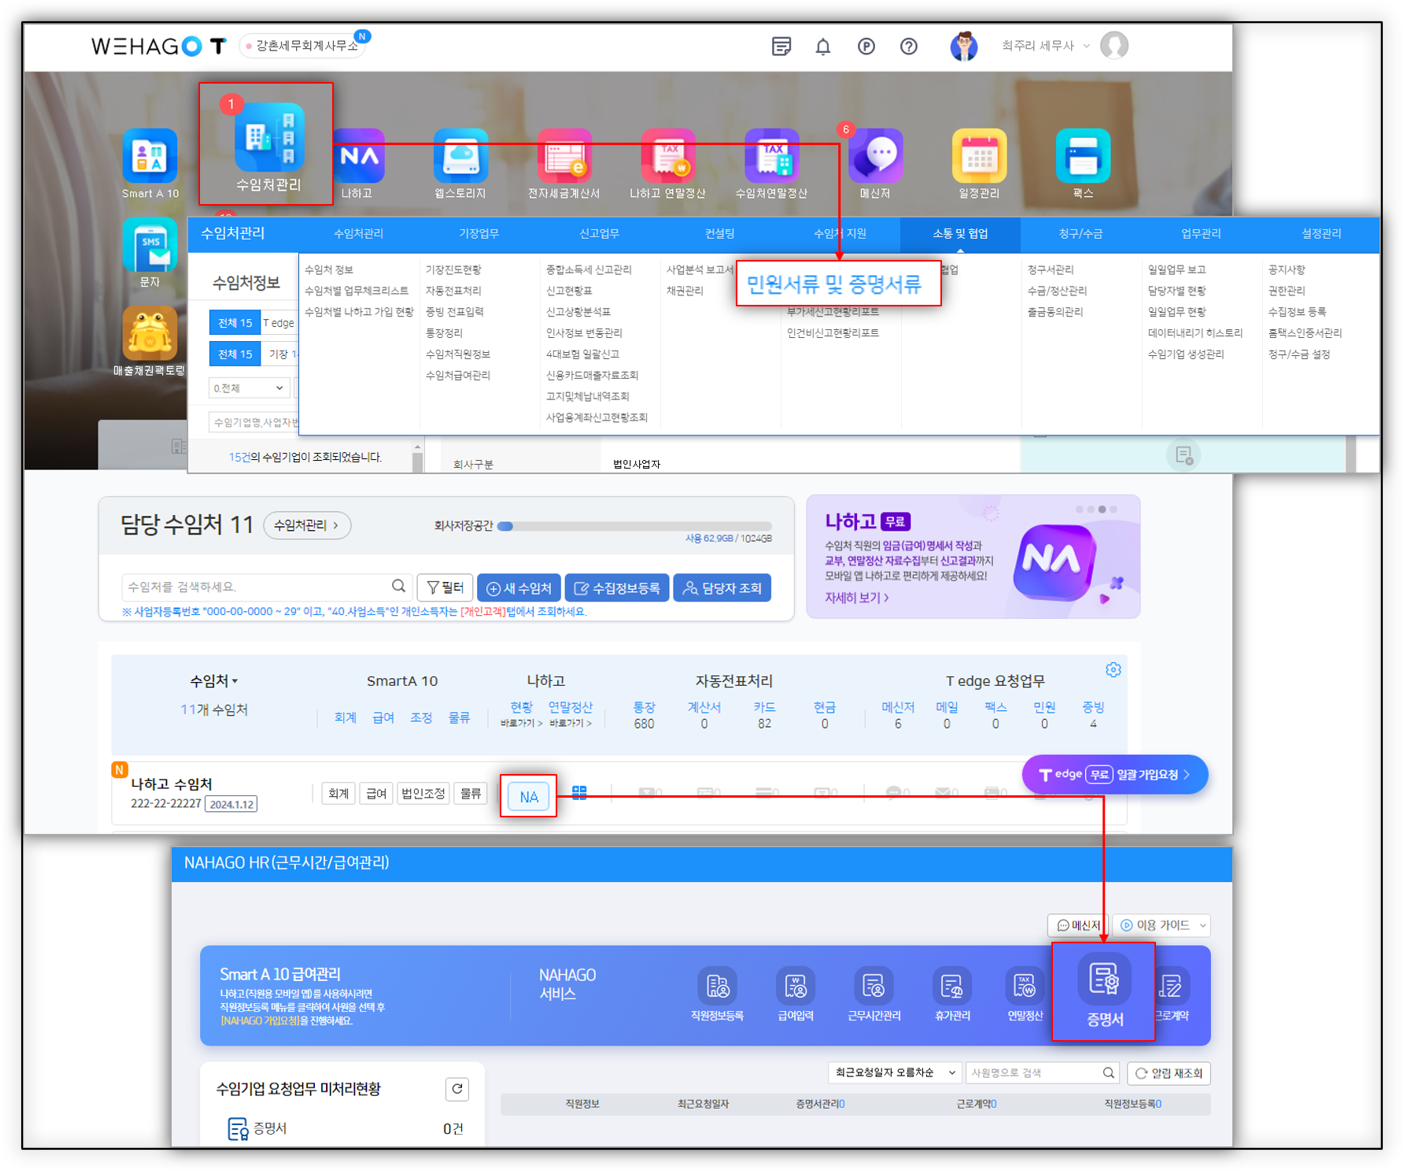Launch the 일정관리 calendar icon
Screen dimensions: 1404x1171
point(979,156)
